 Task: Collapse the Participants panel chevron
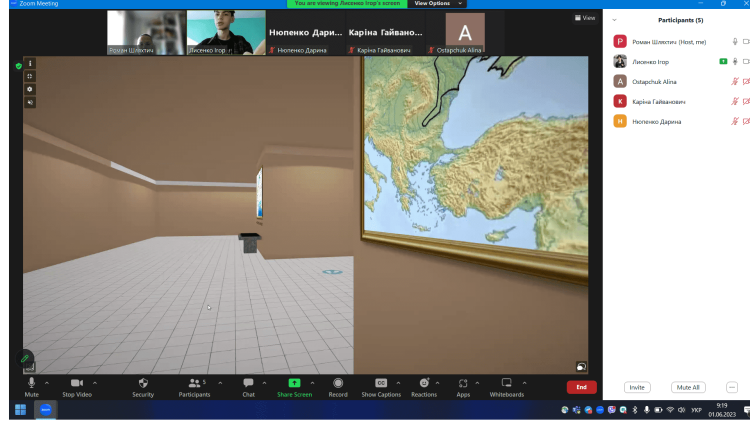coord(614,20)
